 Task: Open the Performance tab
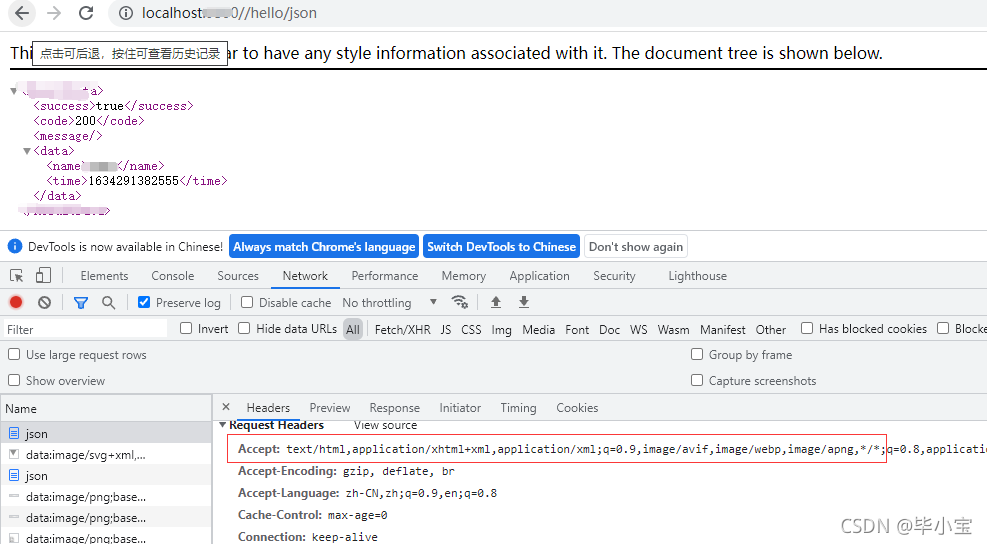tap(385, 276)
